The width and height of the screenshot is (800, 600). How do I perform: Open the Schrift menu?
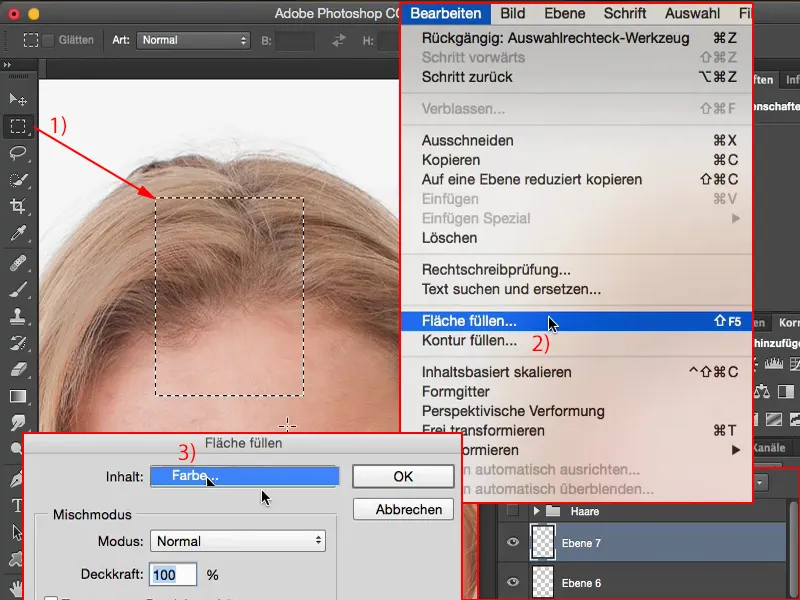click(x=625, y=13)
